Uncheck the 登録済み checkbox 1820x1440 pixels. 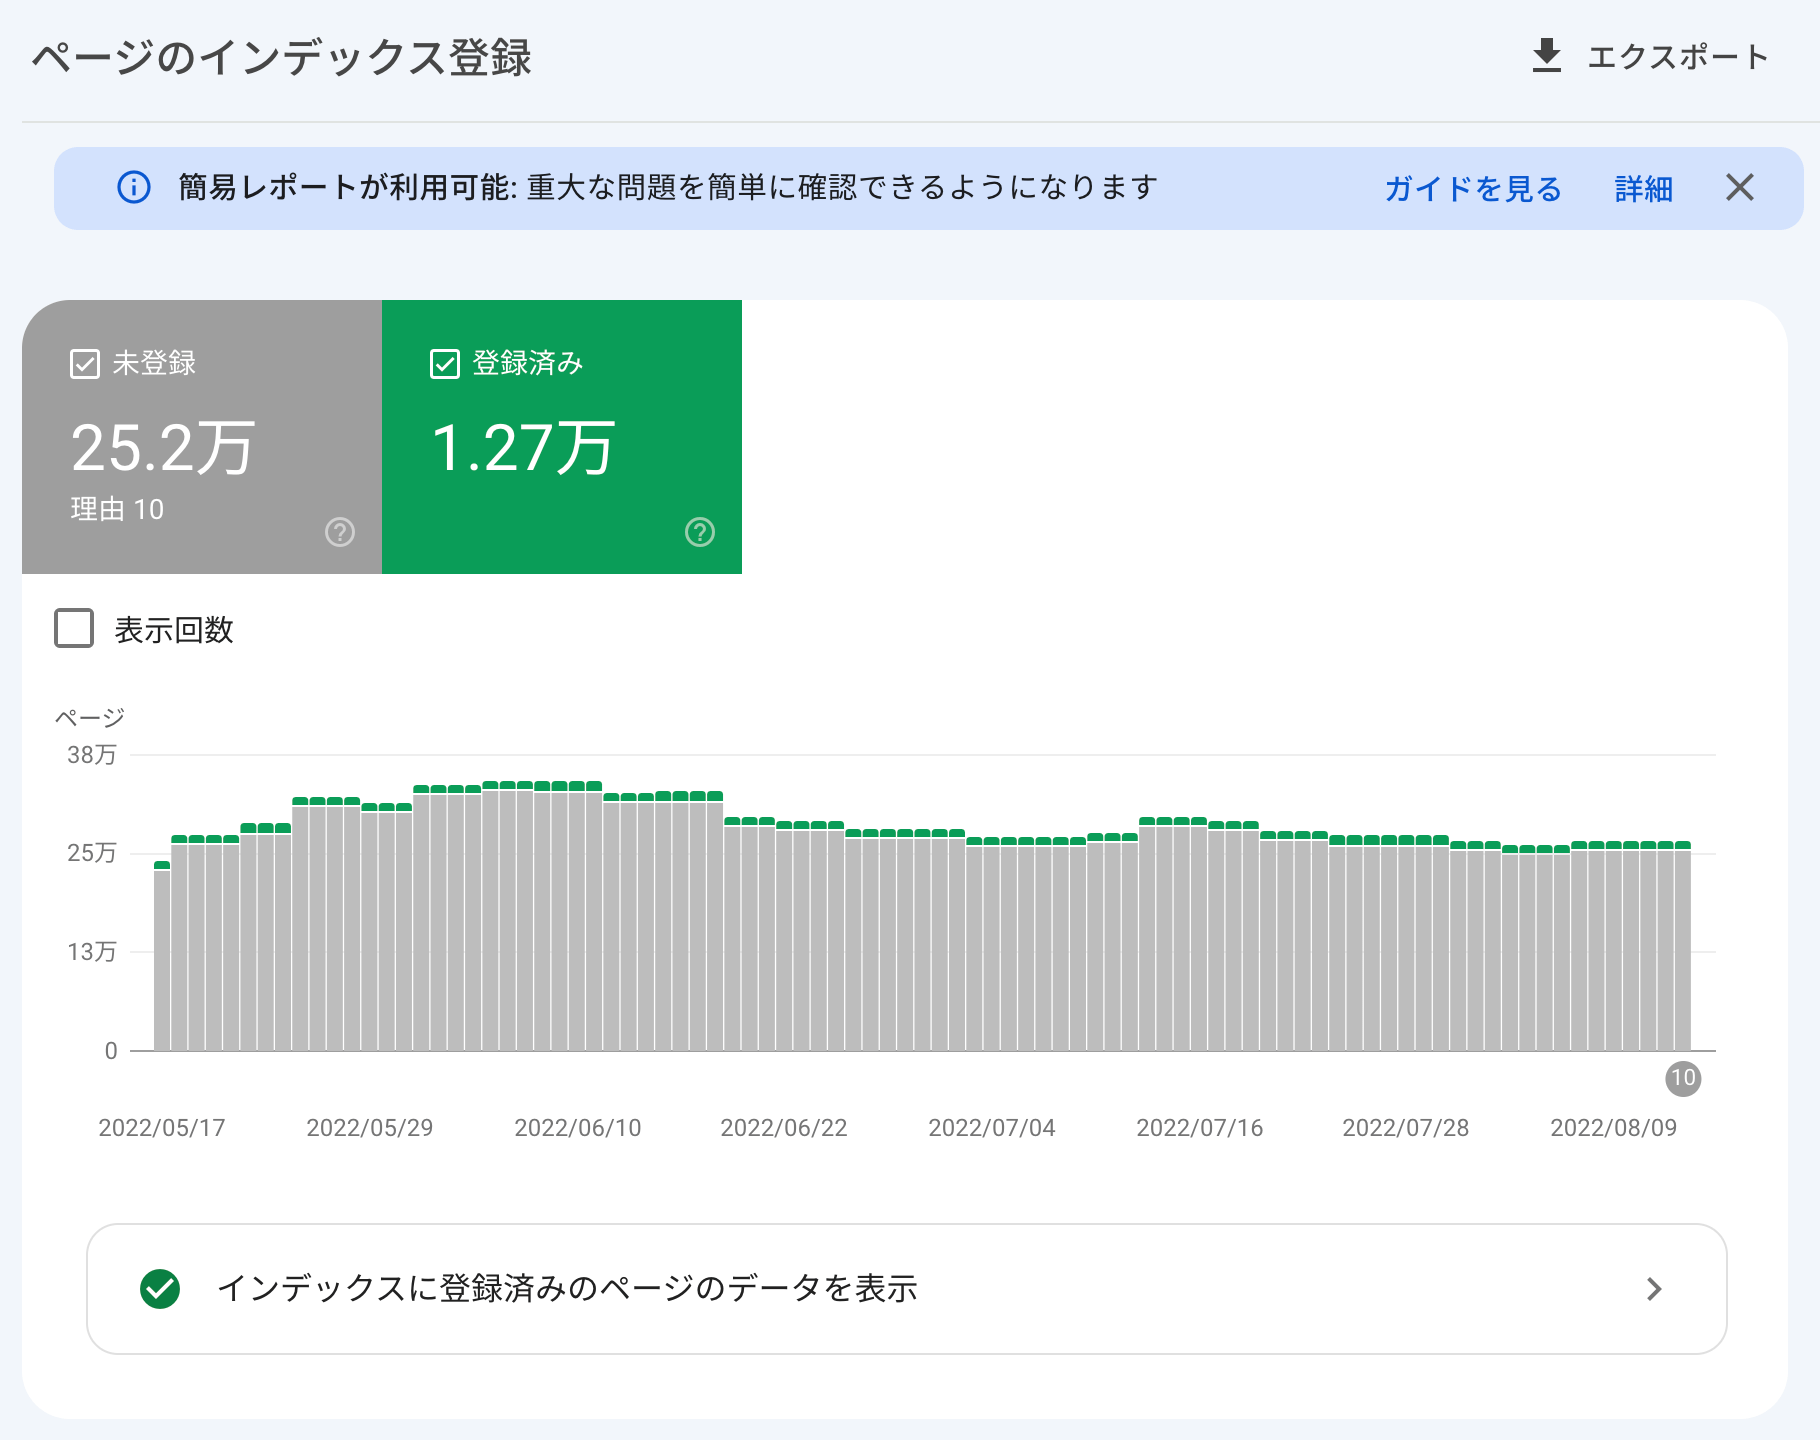(445, 363)
